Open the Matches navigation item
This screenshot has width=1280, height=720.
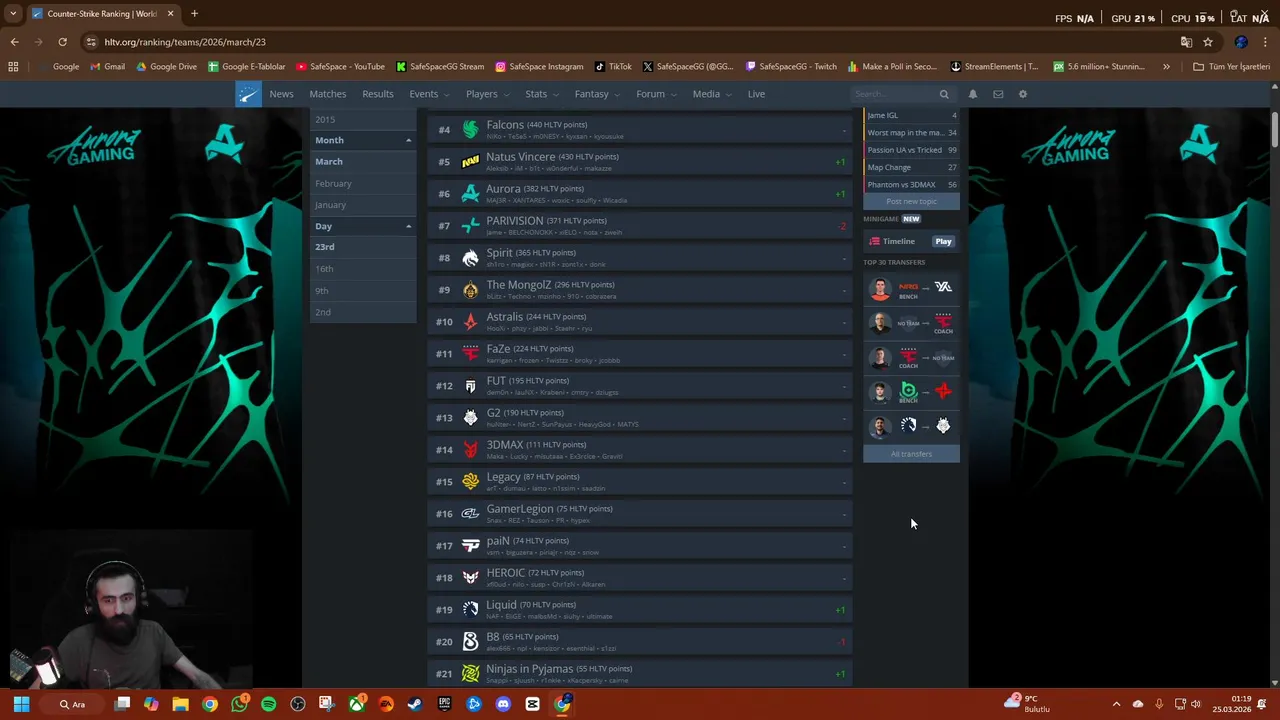pos(328,94)
